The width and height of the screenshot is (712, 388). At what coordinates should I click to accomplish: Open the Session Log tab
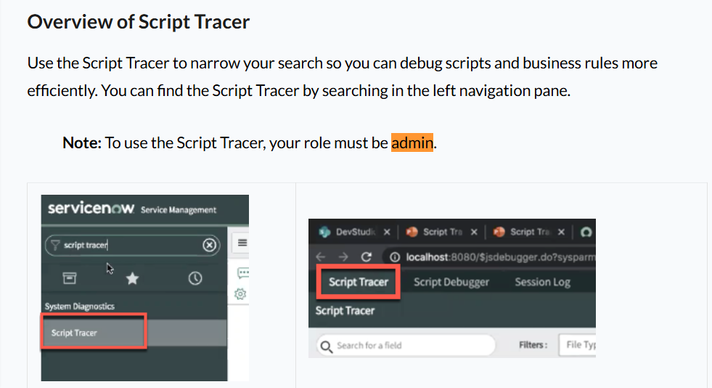pos(543,282)
